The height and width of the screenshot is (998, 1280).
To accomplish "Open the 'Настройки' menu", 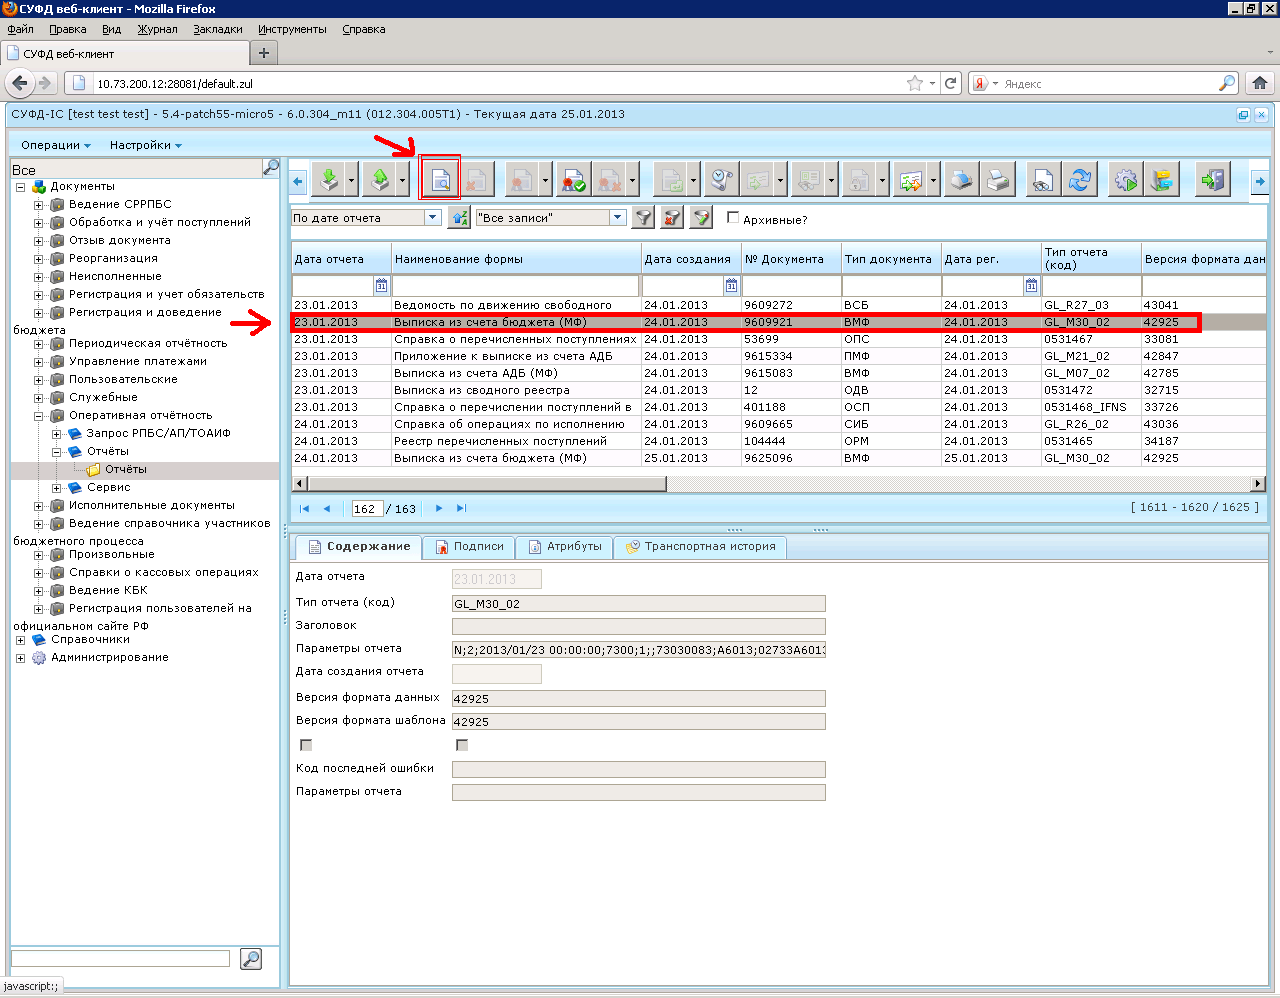I will (146, 145).
